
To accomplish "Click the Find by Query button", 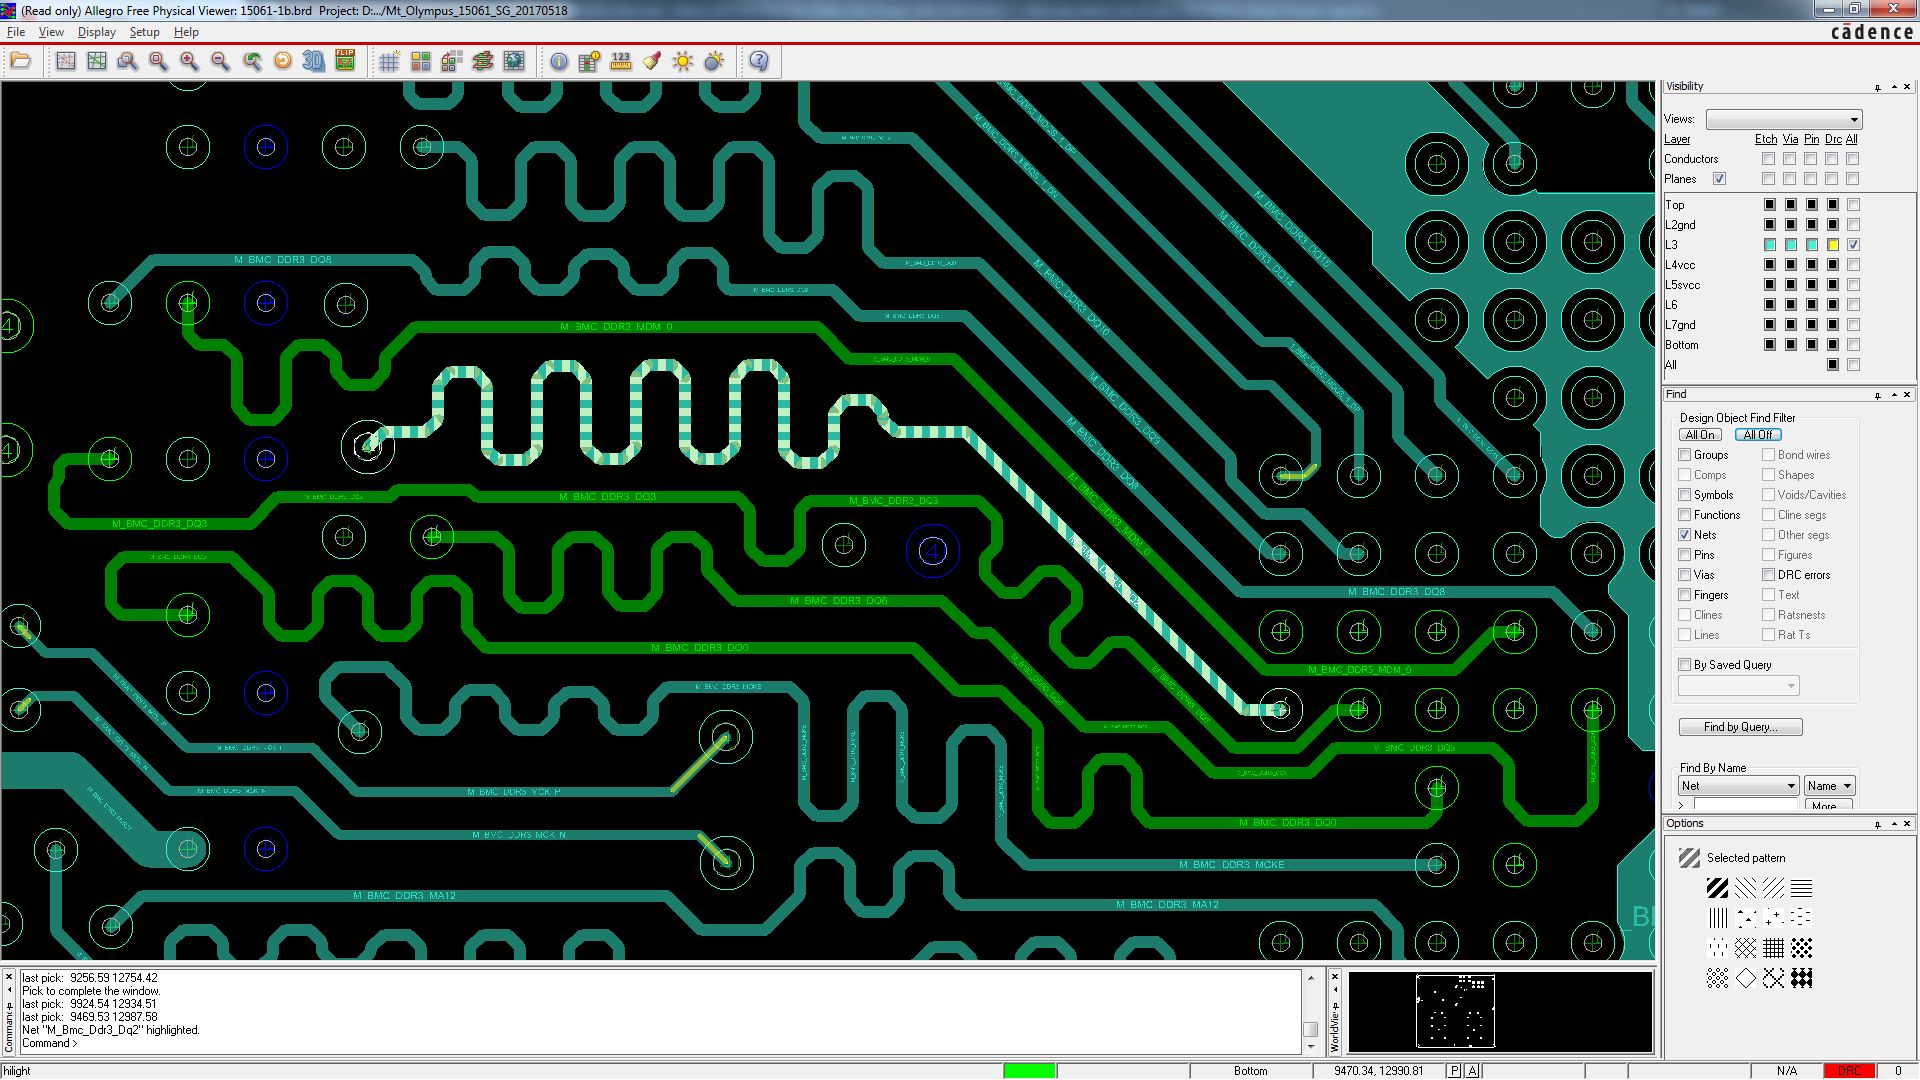I will coord(1740,727).
